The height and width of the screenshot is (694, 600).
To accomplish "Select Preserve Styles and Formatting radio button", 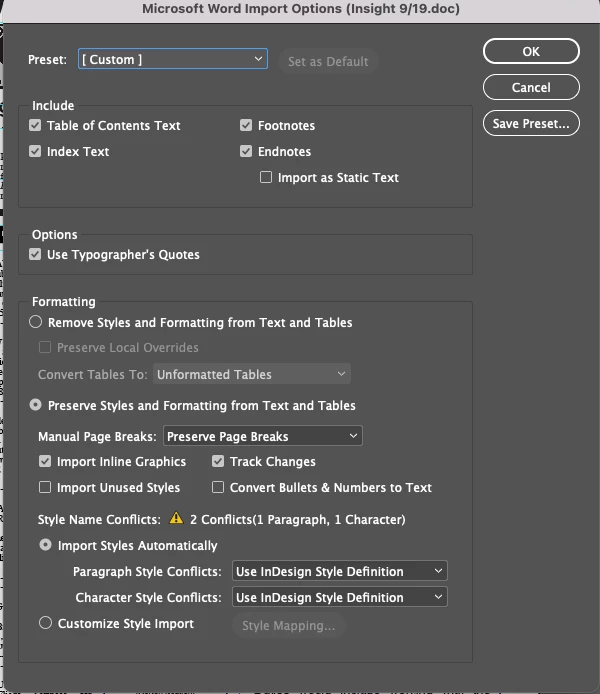I will pos(35,405).
